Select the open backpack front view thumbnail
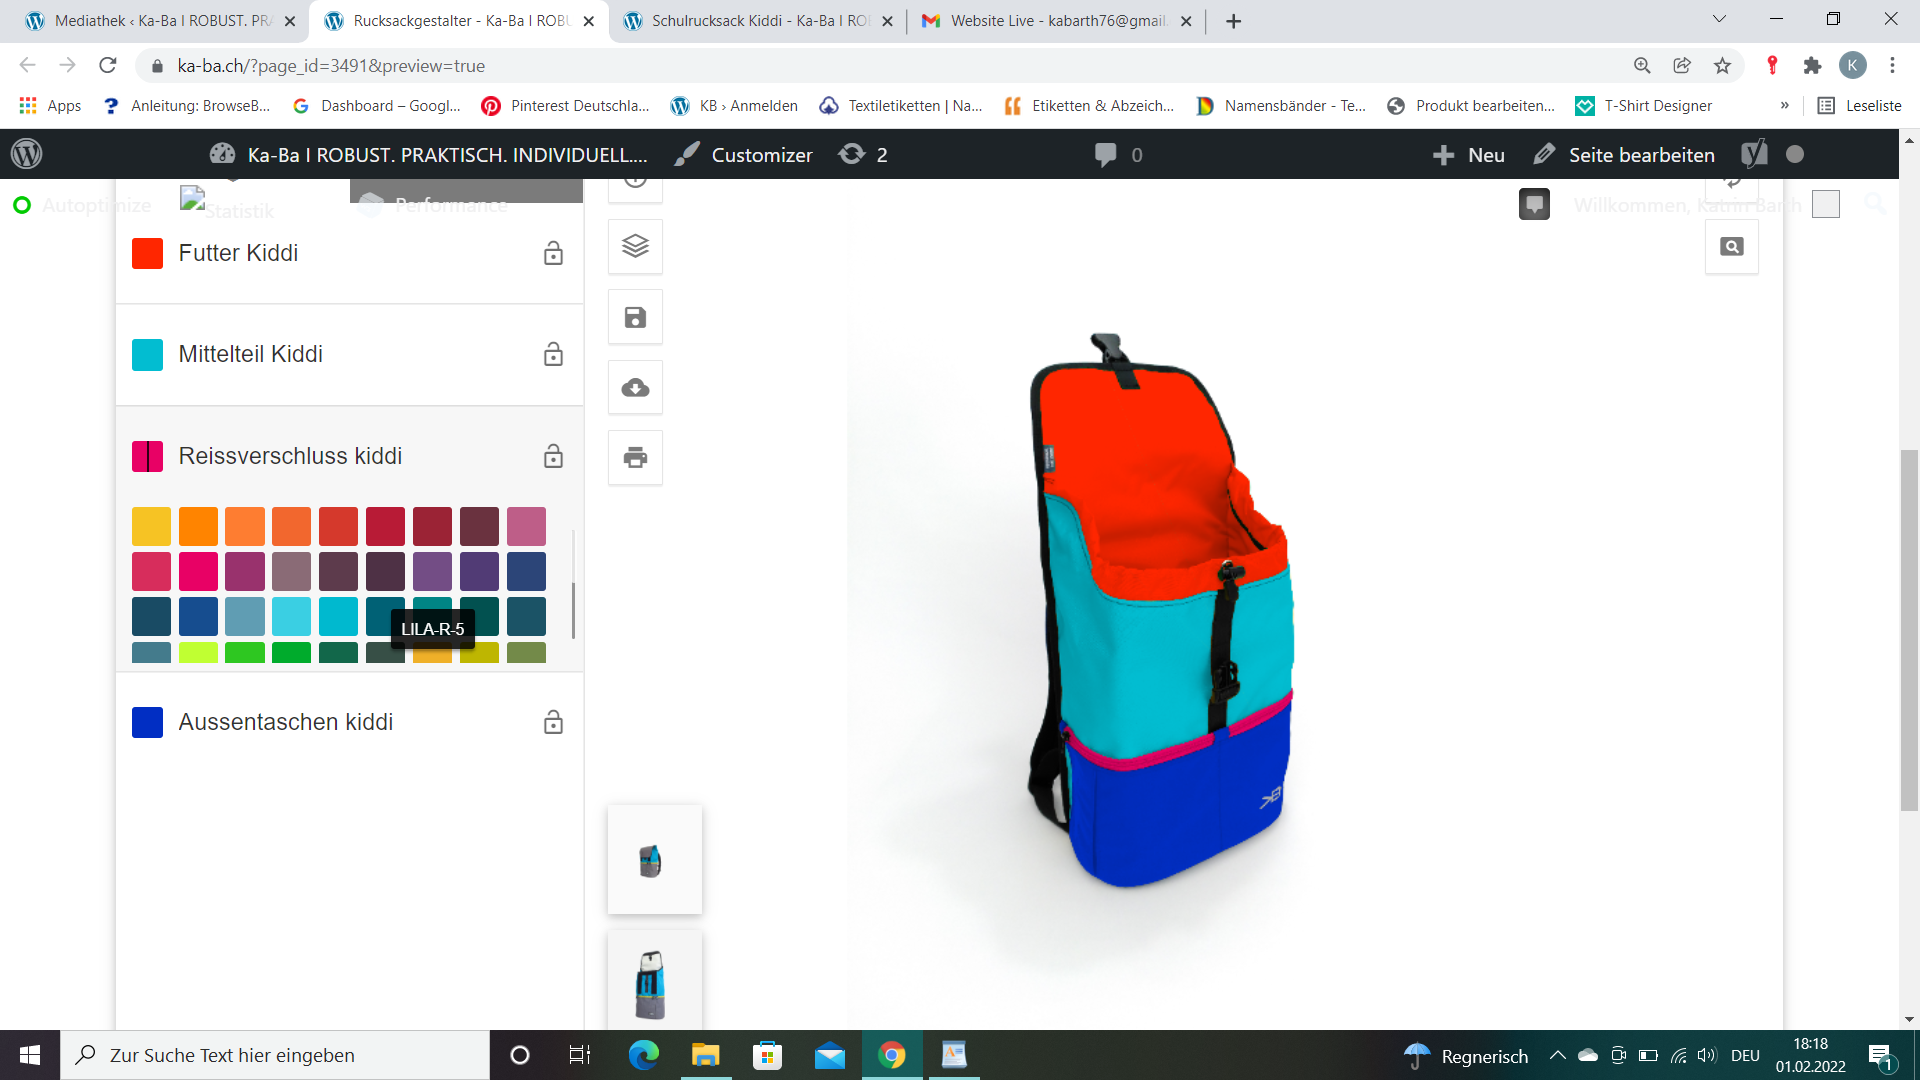This screenshot has width=1920, height=1080. pyautogui.click(x=654, y=981)
